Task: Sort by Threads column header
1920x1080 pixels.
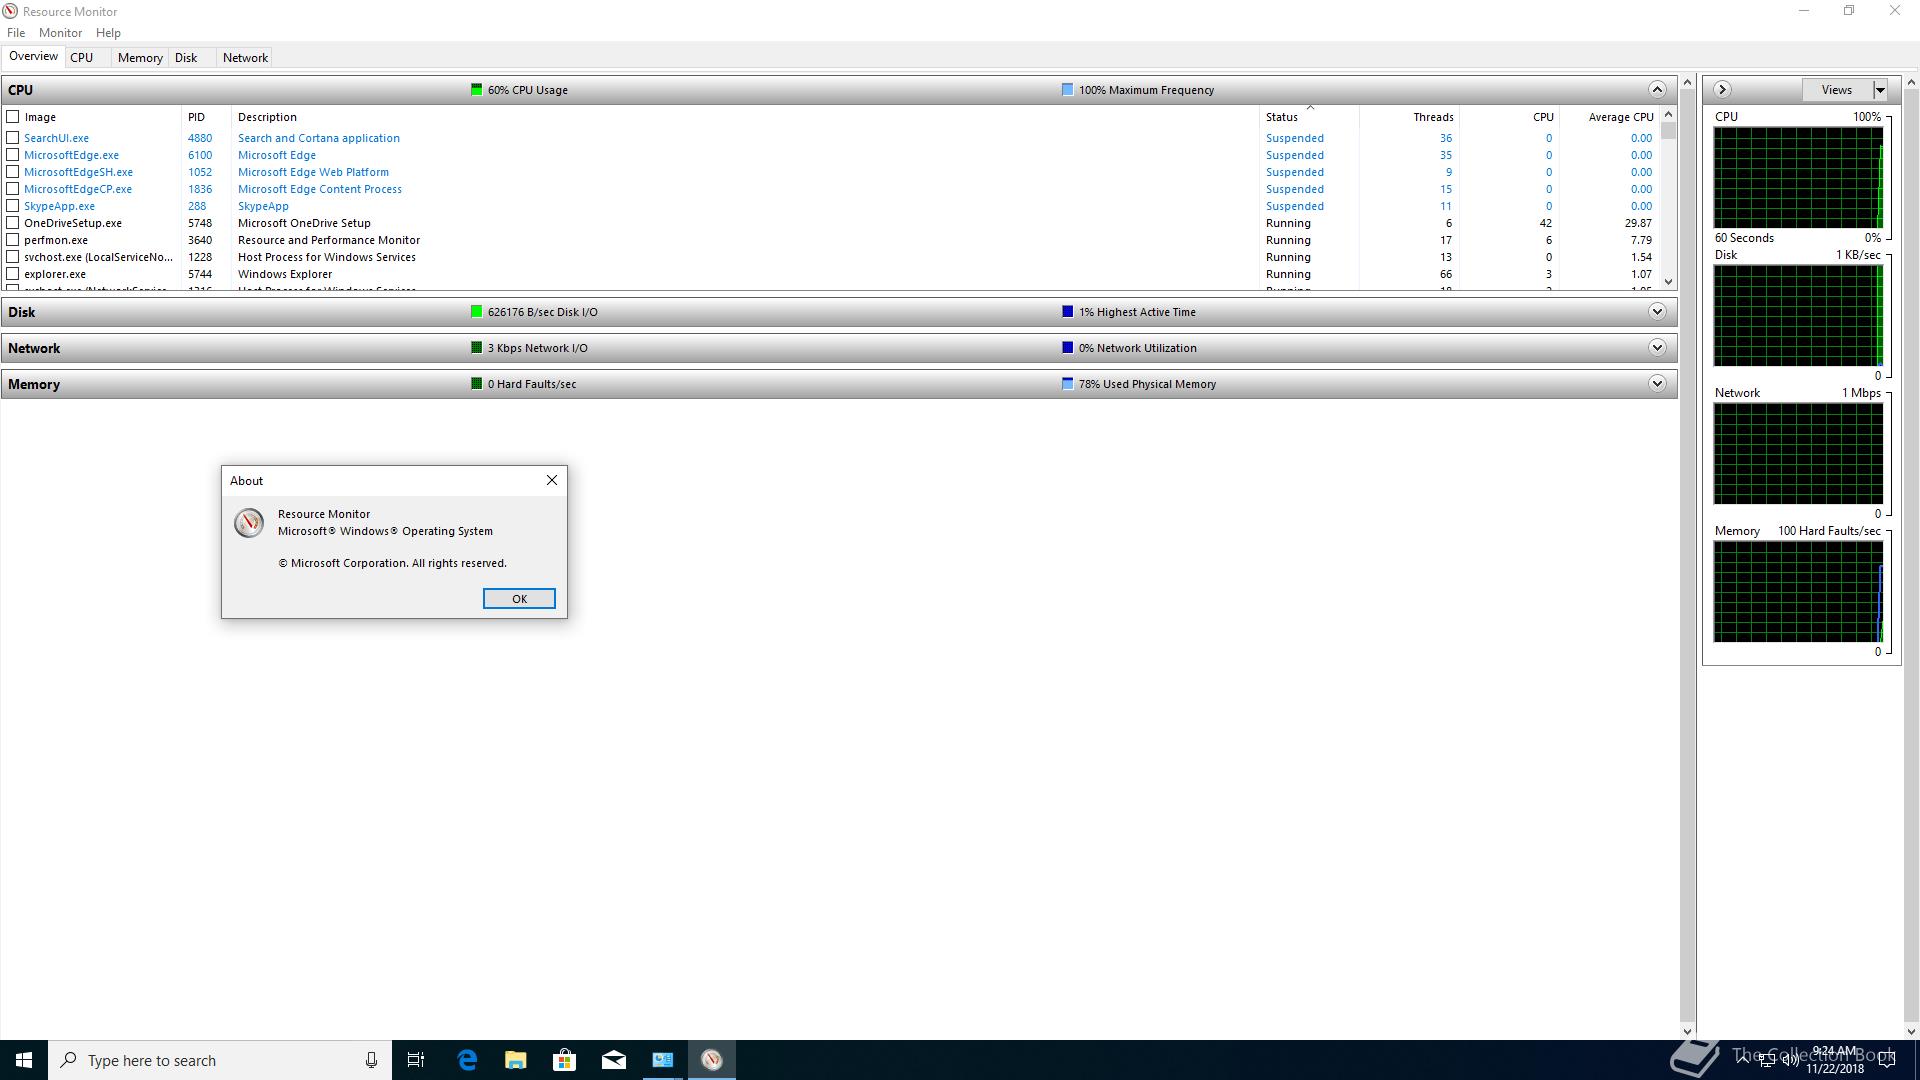Action: click(x=1409, y=117)
